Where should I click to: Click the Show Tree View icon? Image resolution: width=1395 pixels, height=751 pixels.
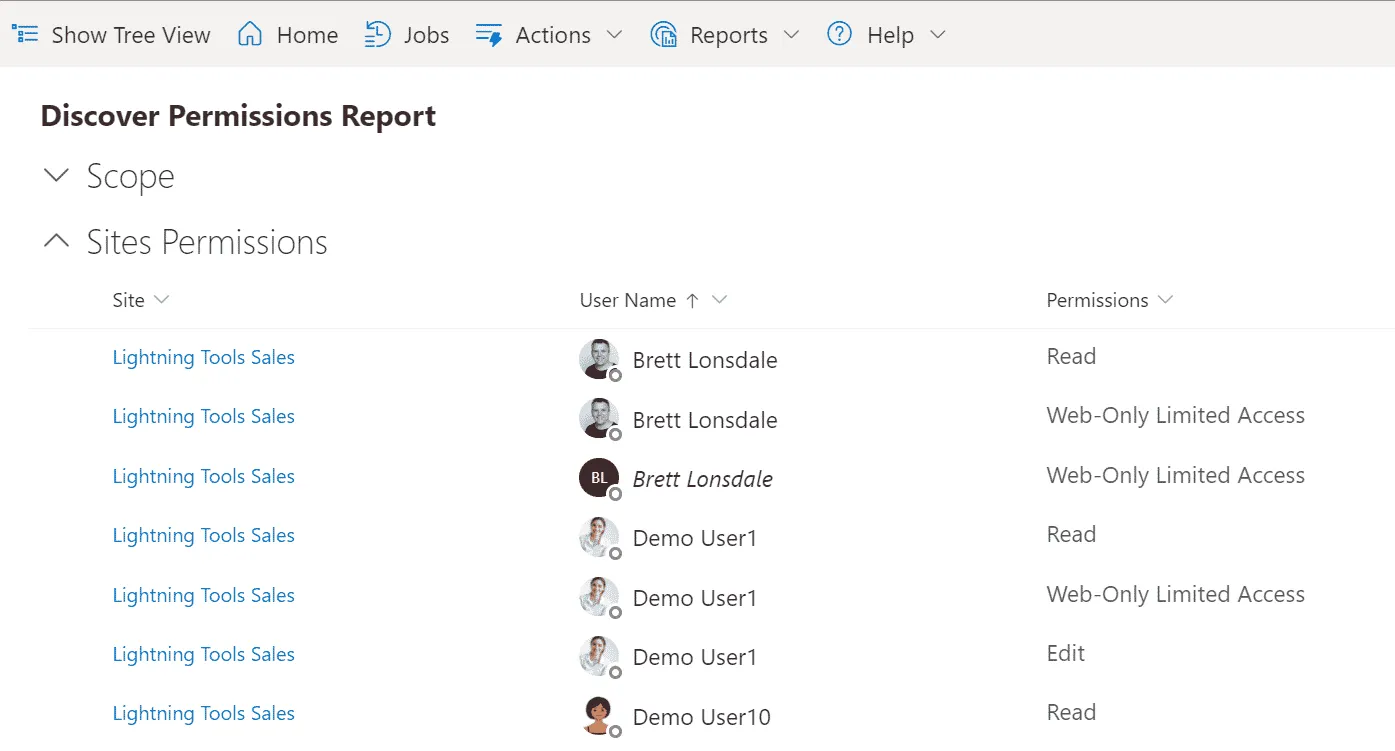tap(24, 33)
